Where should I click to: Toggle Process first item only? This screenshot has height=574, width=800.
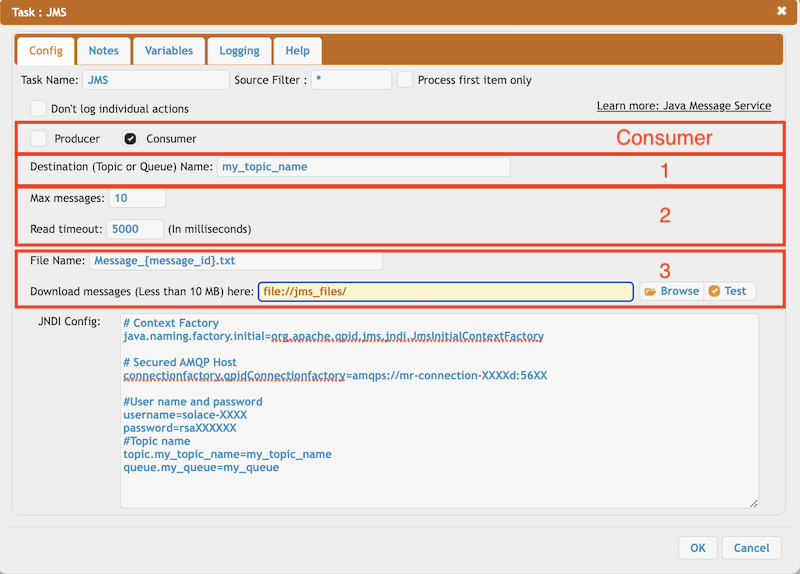tap(405, 80)
